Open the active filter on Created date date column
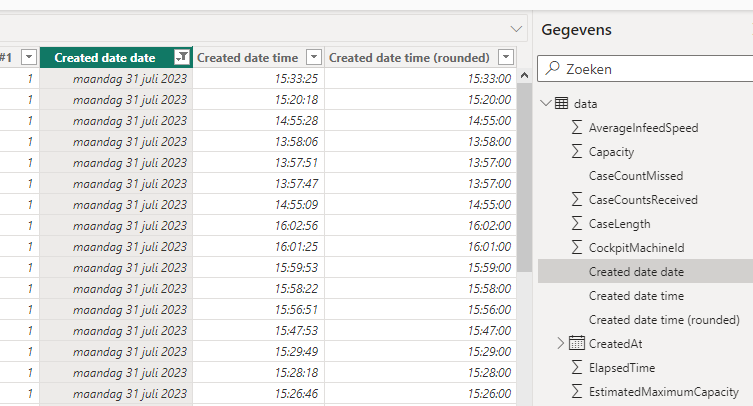 click(182, 57)
